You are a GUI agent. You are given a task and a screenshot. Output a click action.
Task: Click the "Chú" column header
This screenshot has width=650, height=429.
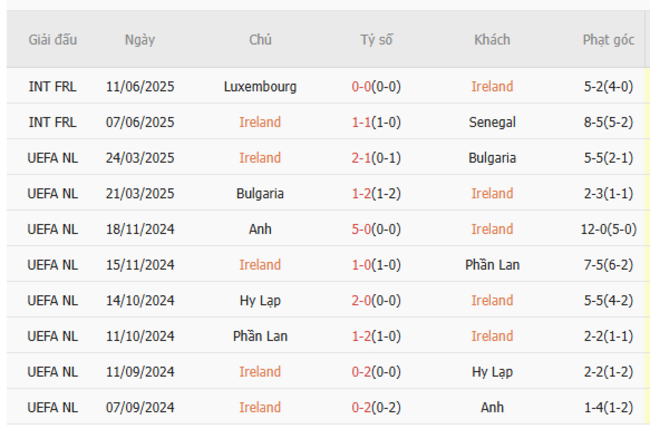click(260, 40)
